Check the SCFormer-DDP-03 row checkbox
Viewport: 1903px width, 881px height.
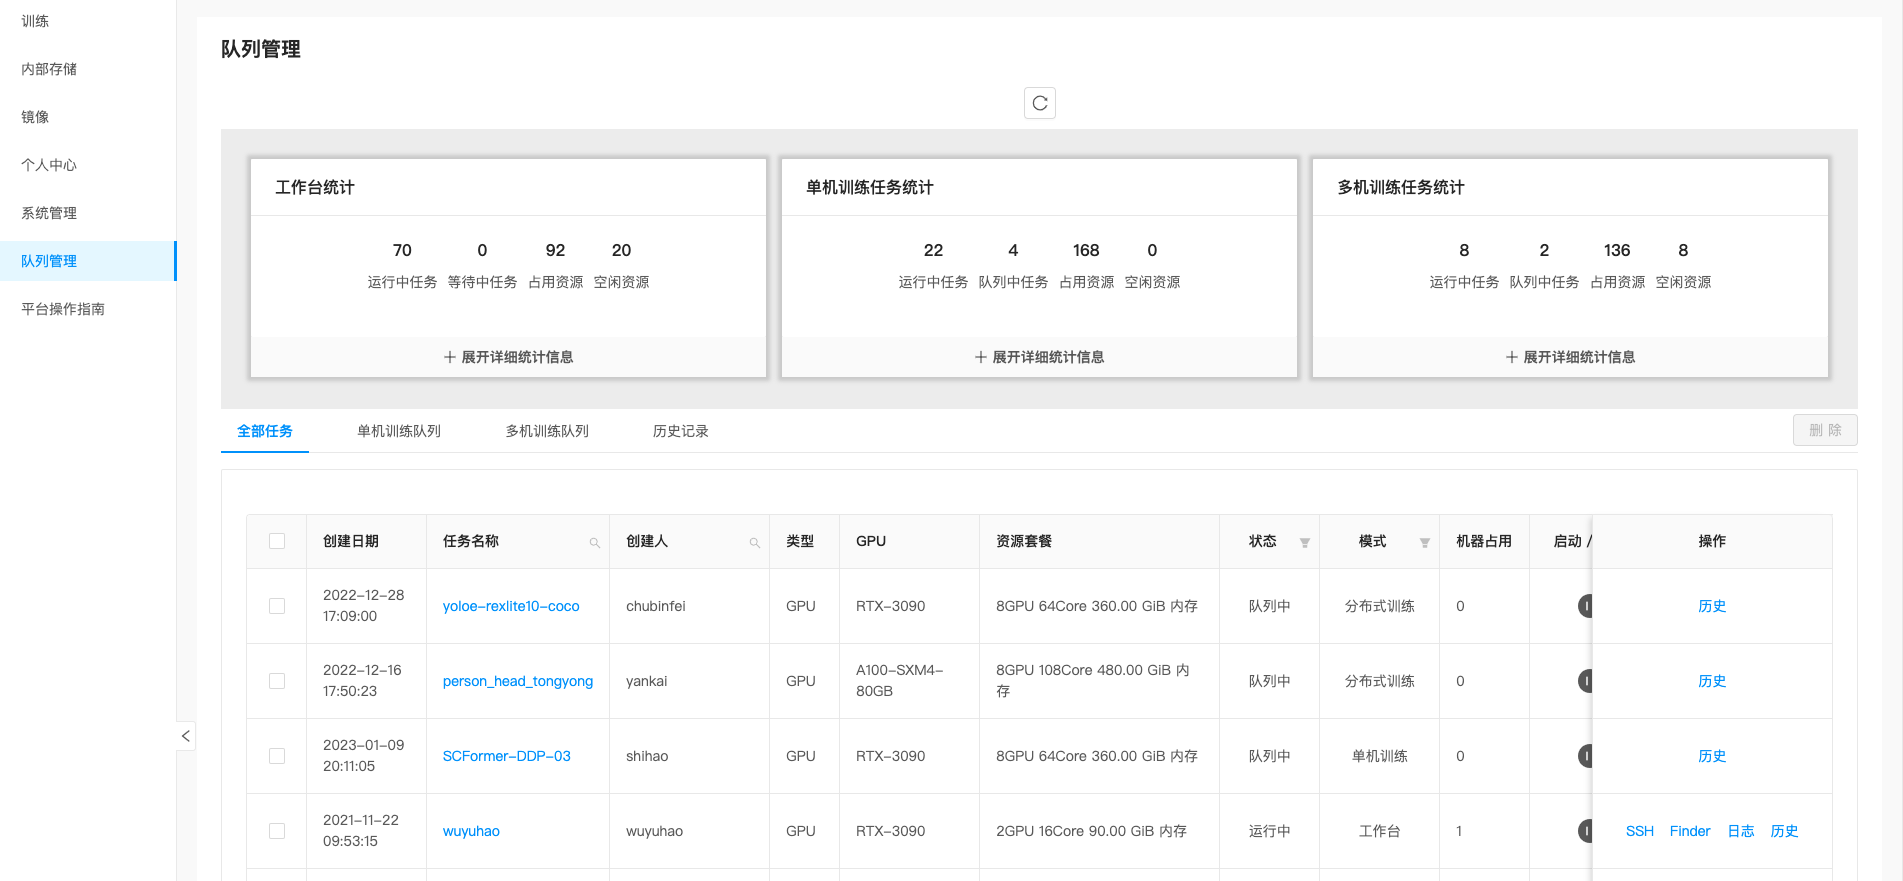point(277,756)
